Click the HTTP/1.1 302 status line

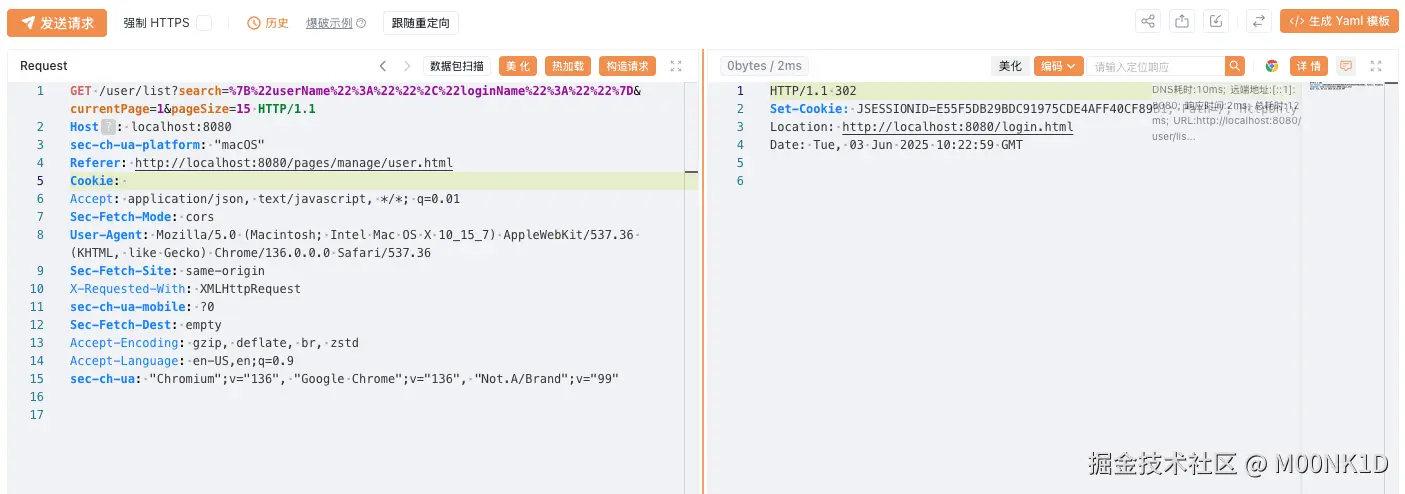click(813, 91)
